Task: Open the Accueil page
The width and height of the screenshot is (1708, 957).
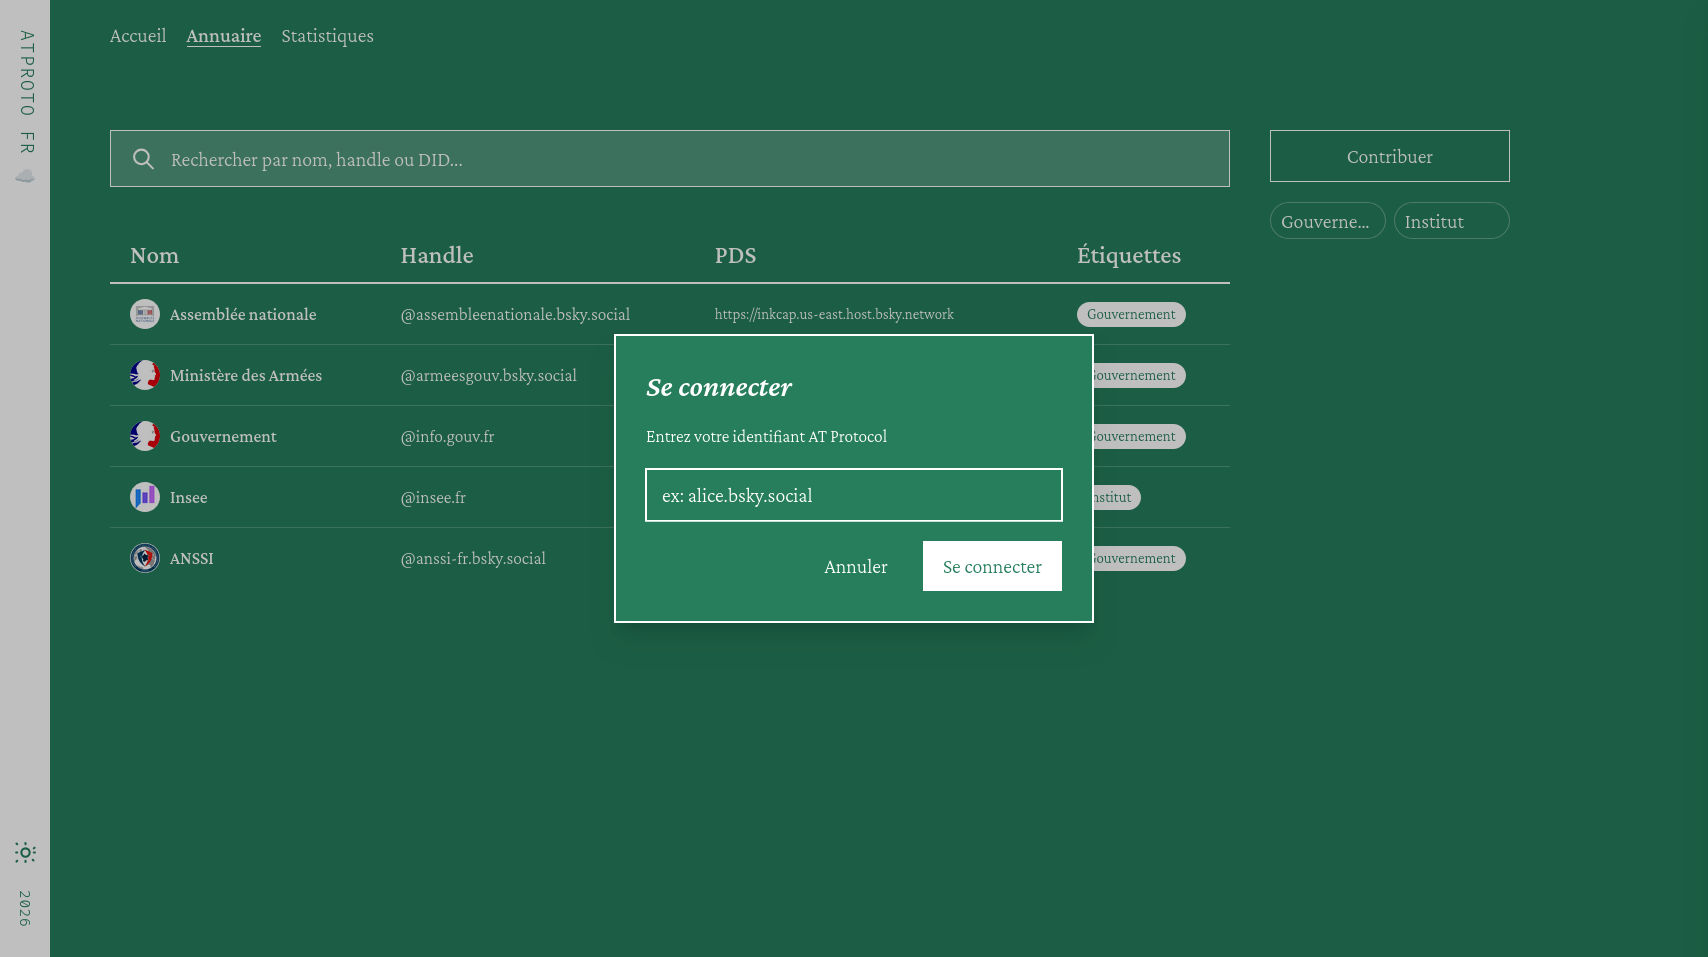Action: pyautogui.click(x=138, y=35)
